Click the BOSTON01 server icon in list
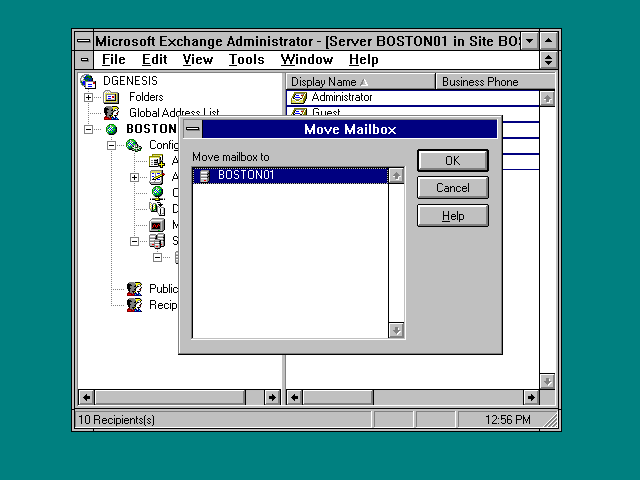Screen dimensions: 640x480 (204, 176)
